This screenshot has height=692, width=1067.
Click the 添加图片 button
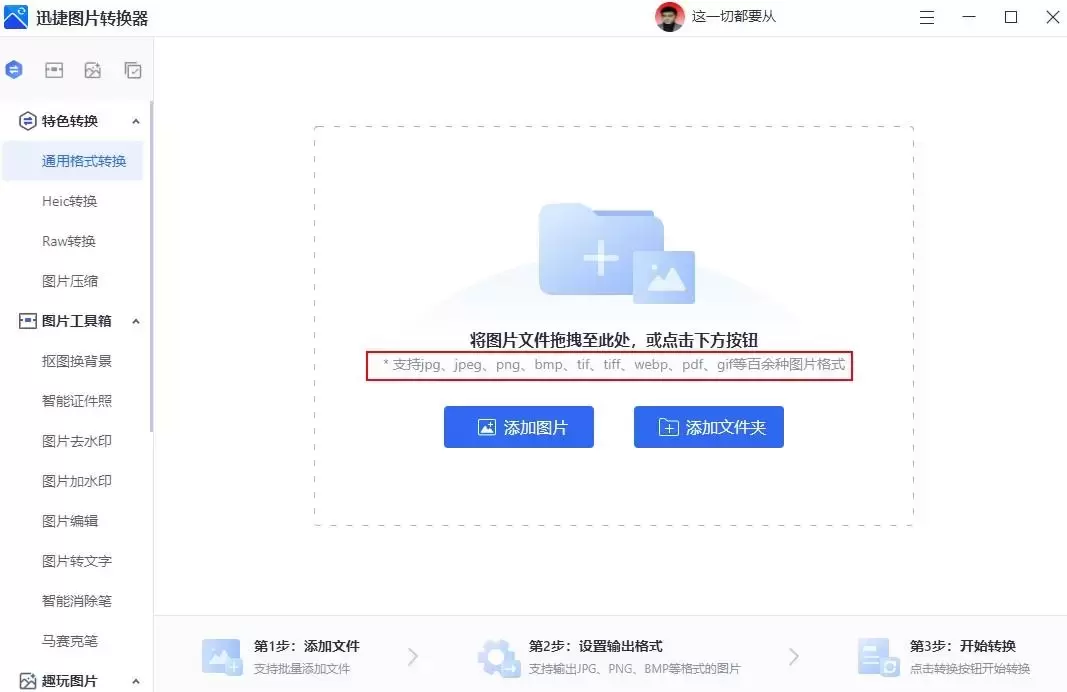coord(519,426)
